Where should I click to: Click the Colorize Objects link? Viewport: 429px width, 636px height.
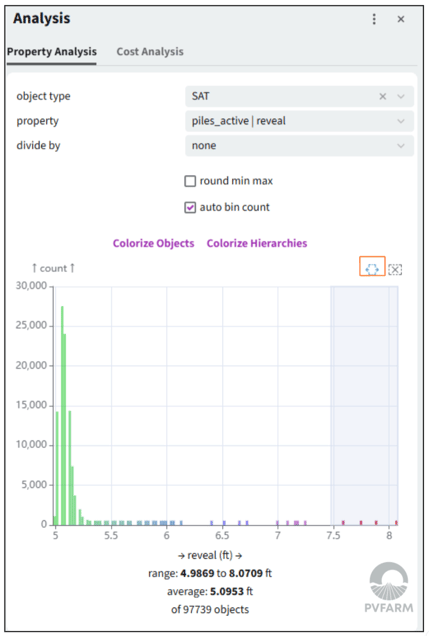(x=153, y=243)
